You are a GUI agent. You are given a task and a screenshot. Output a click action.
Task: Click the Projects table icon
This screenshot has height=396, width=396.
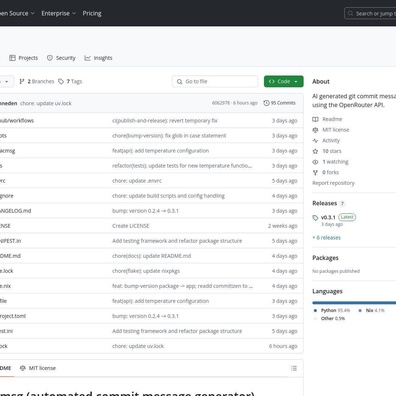(x=12, y=58)
